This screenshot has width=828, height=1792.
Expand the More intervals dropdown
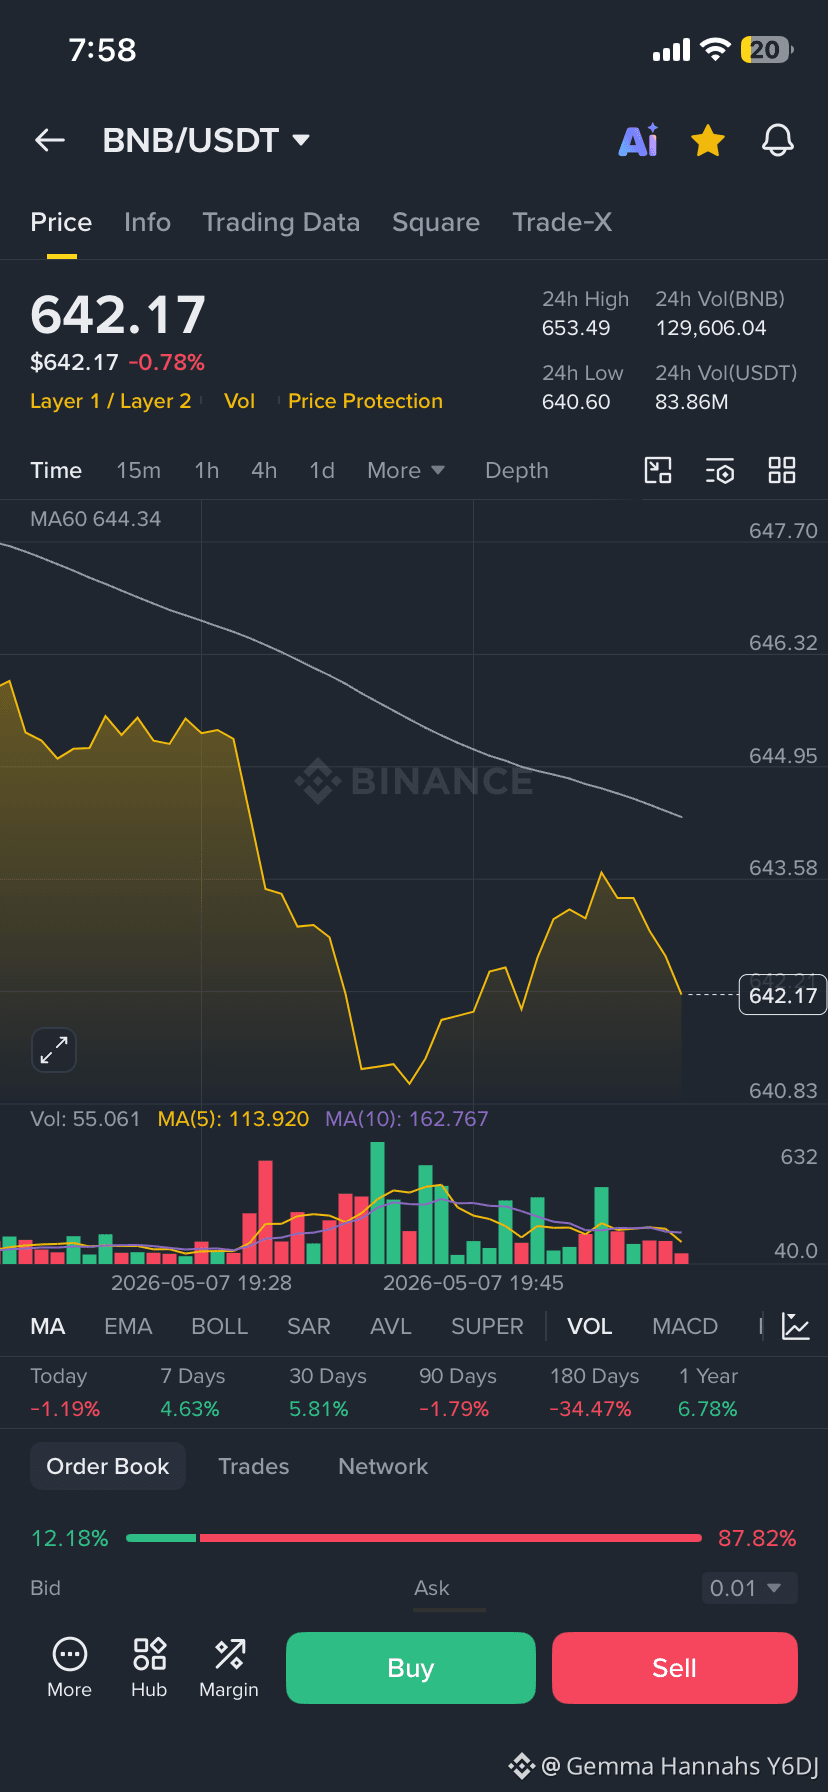[x=405, y=470]
